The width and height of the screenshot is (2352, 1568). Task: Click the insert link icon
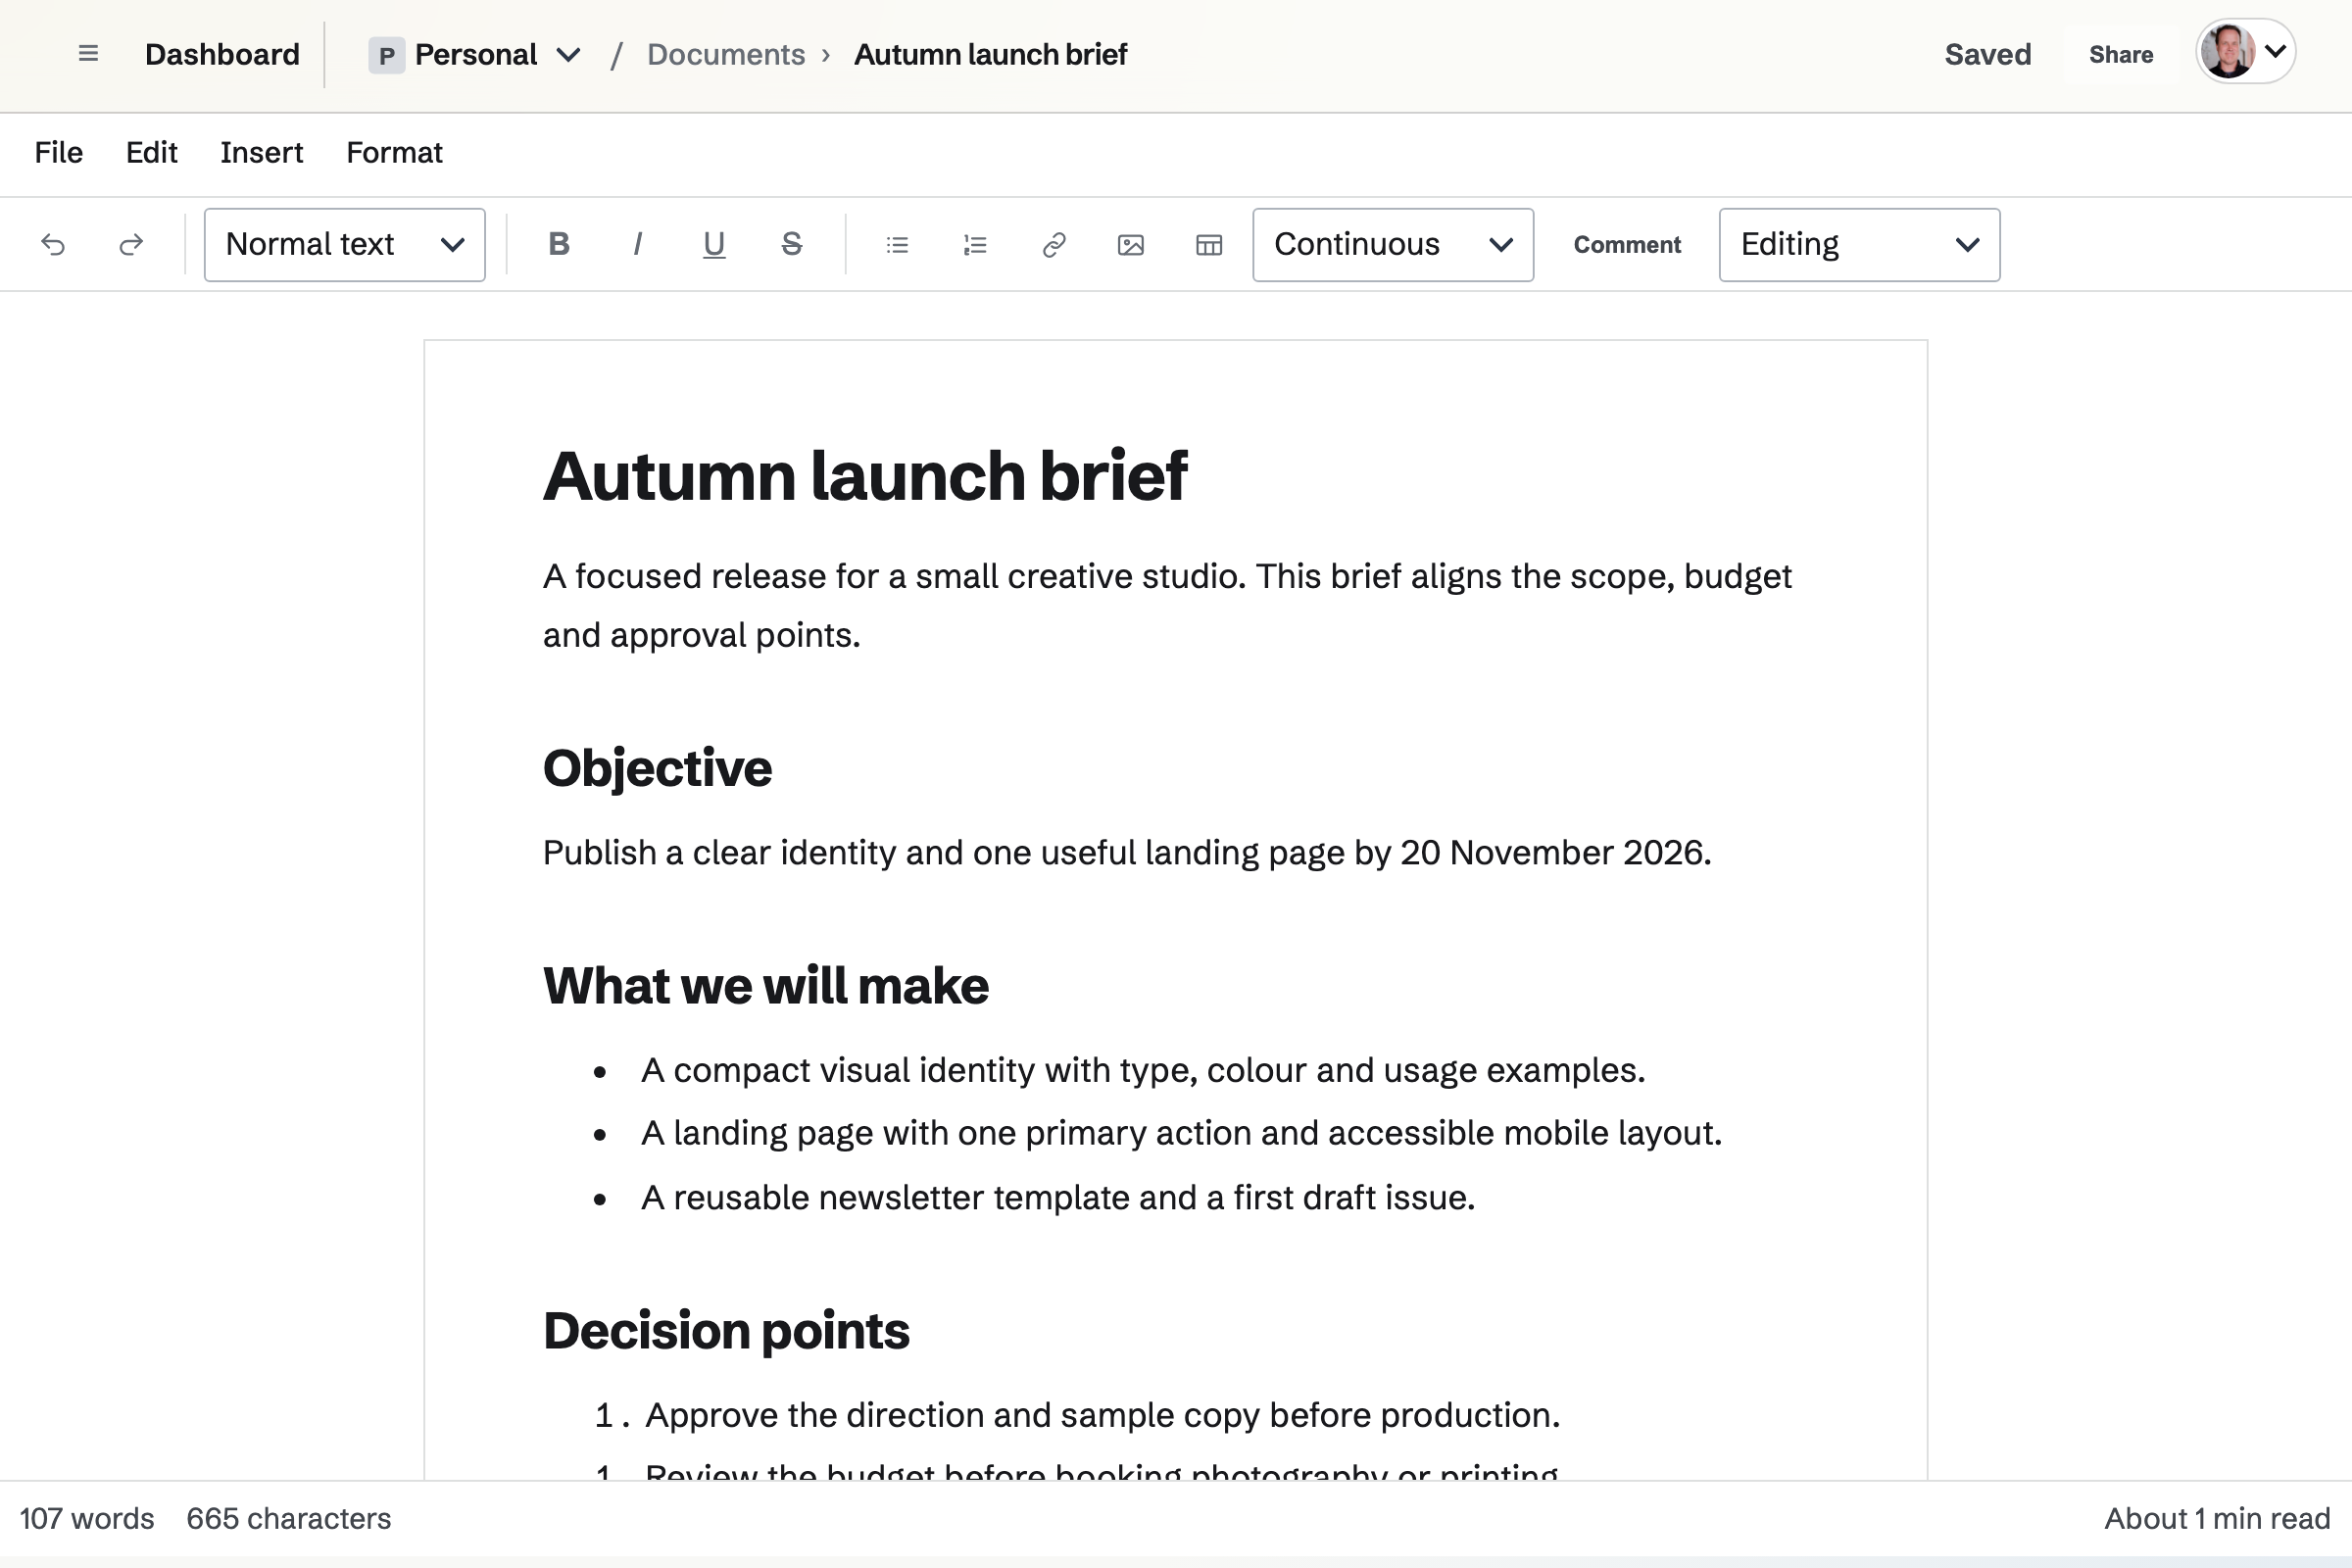click(1053, 245)
